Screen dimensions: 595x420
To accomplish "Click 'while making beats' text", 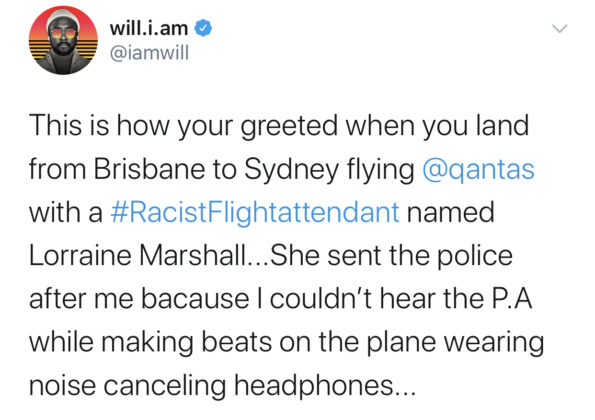I will coord(151,343).
